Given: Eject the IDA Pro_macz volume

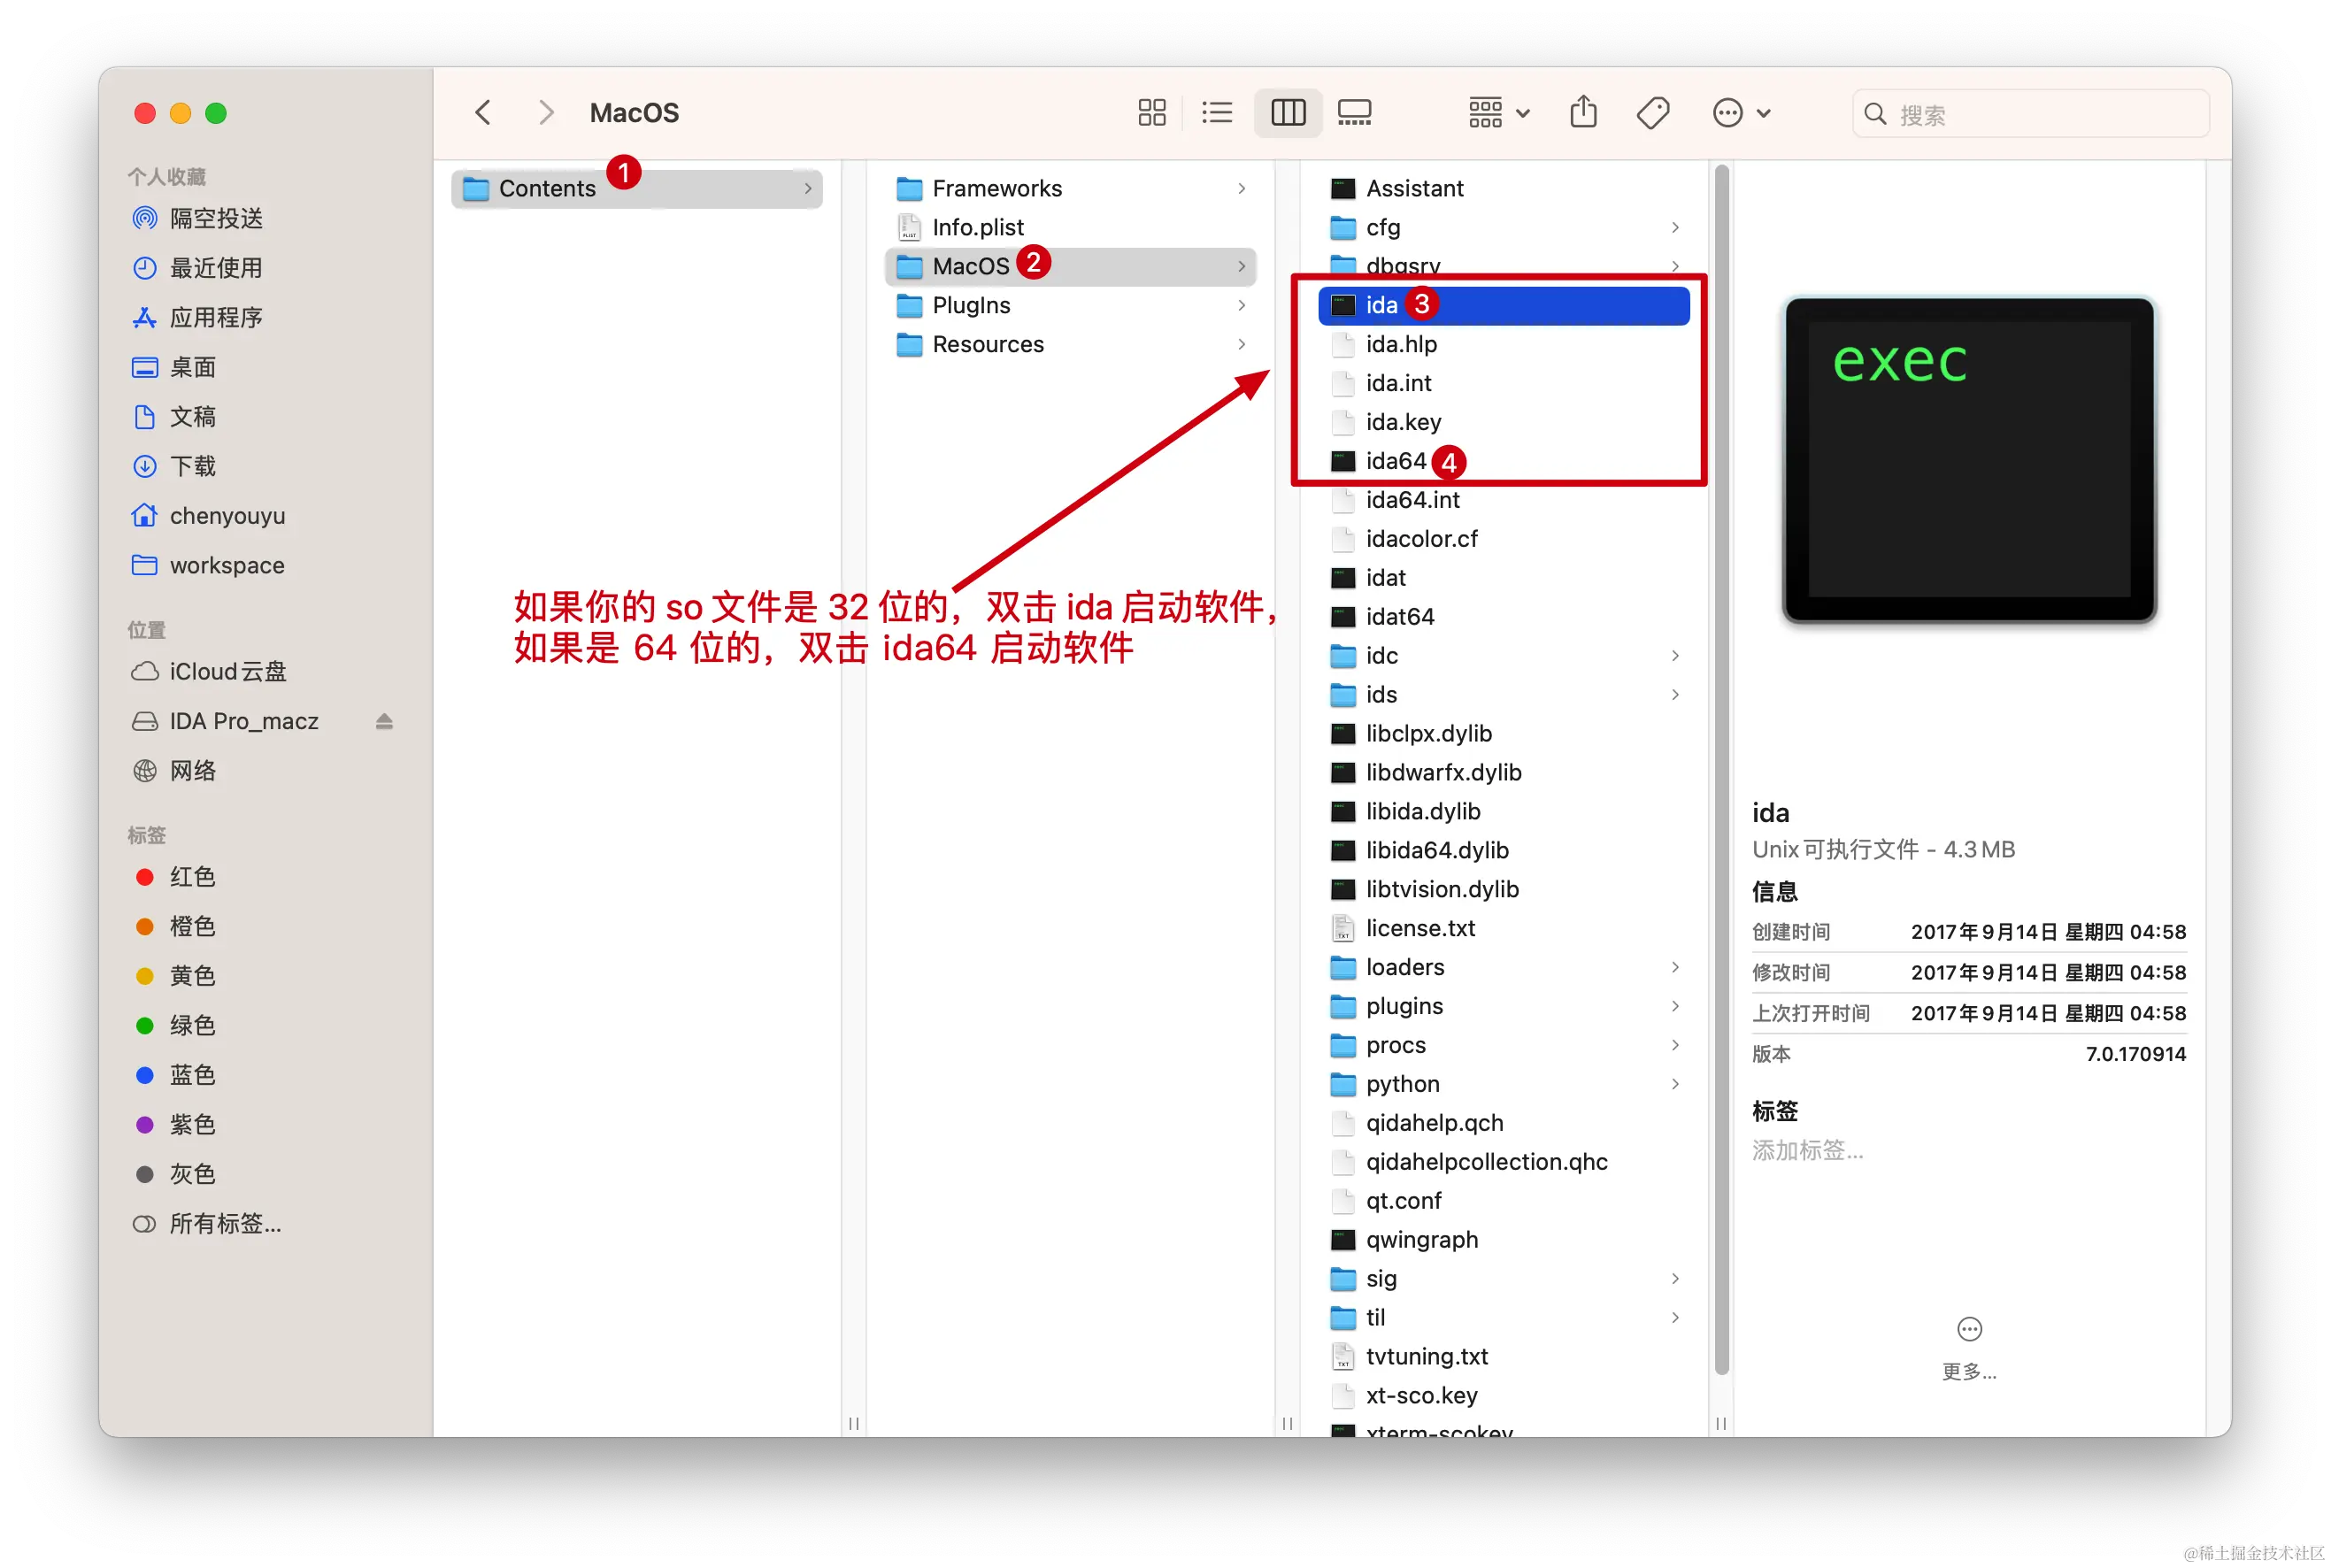Looking at the screenshot, I should [x=384, y=721].
